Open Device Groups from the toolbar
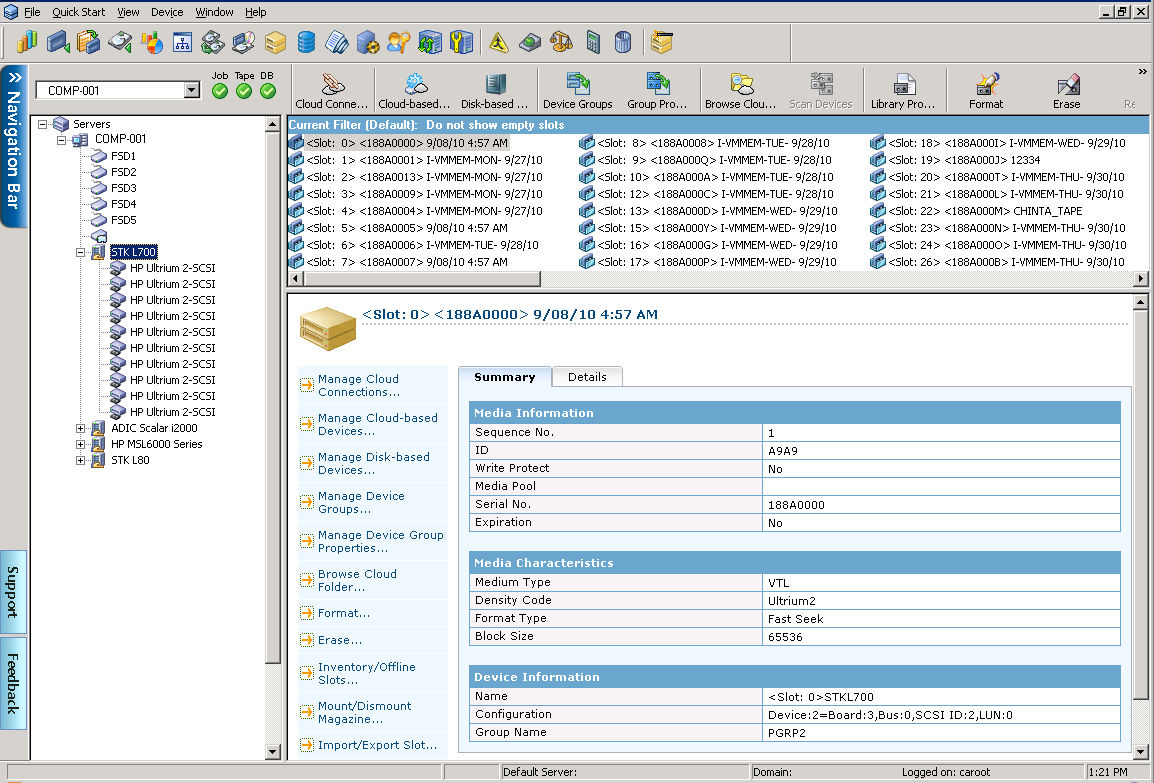1154x783 pixels. (577, 87)
